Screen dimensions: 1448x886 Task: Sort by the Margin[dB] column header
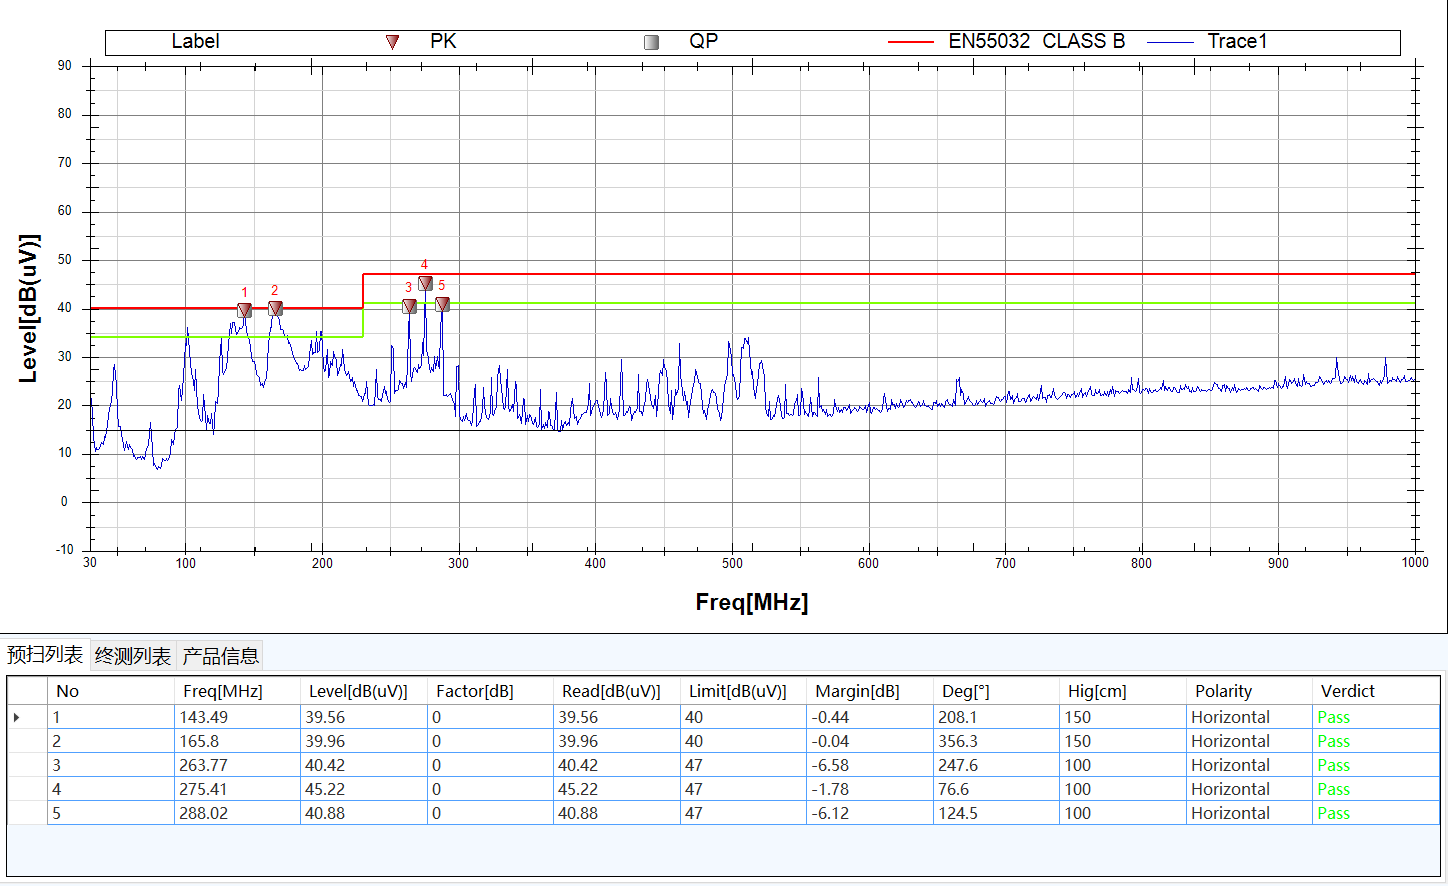tap(870, 691)
